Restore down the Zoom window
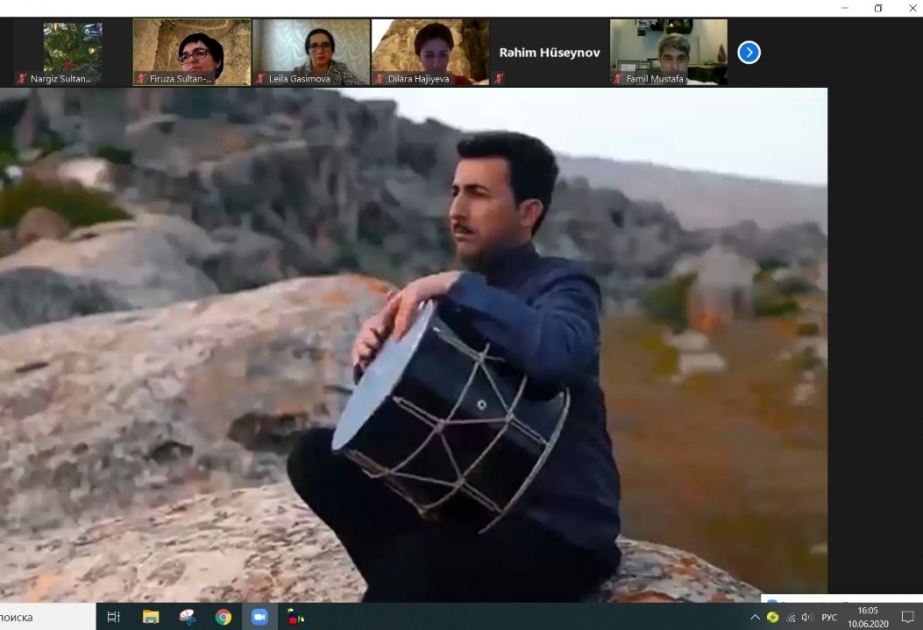923x630 pixels. click(878, 8)
